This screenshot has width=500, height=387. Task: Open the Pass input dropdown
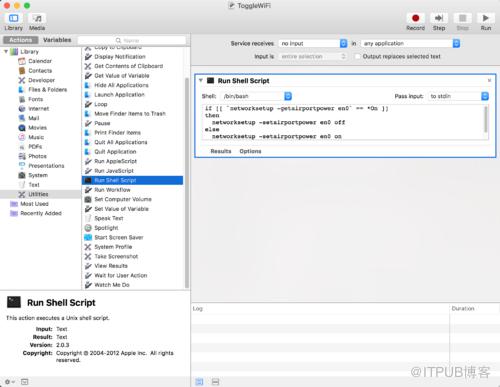click(x=458, y=96)
